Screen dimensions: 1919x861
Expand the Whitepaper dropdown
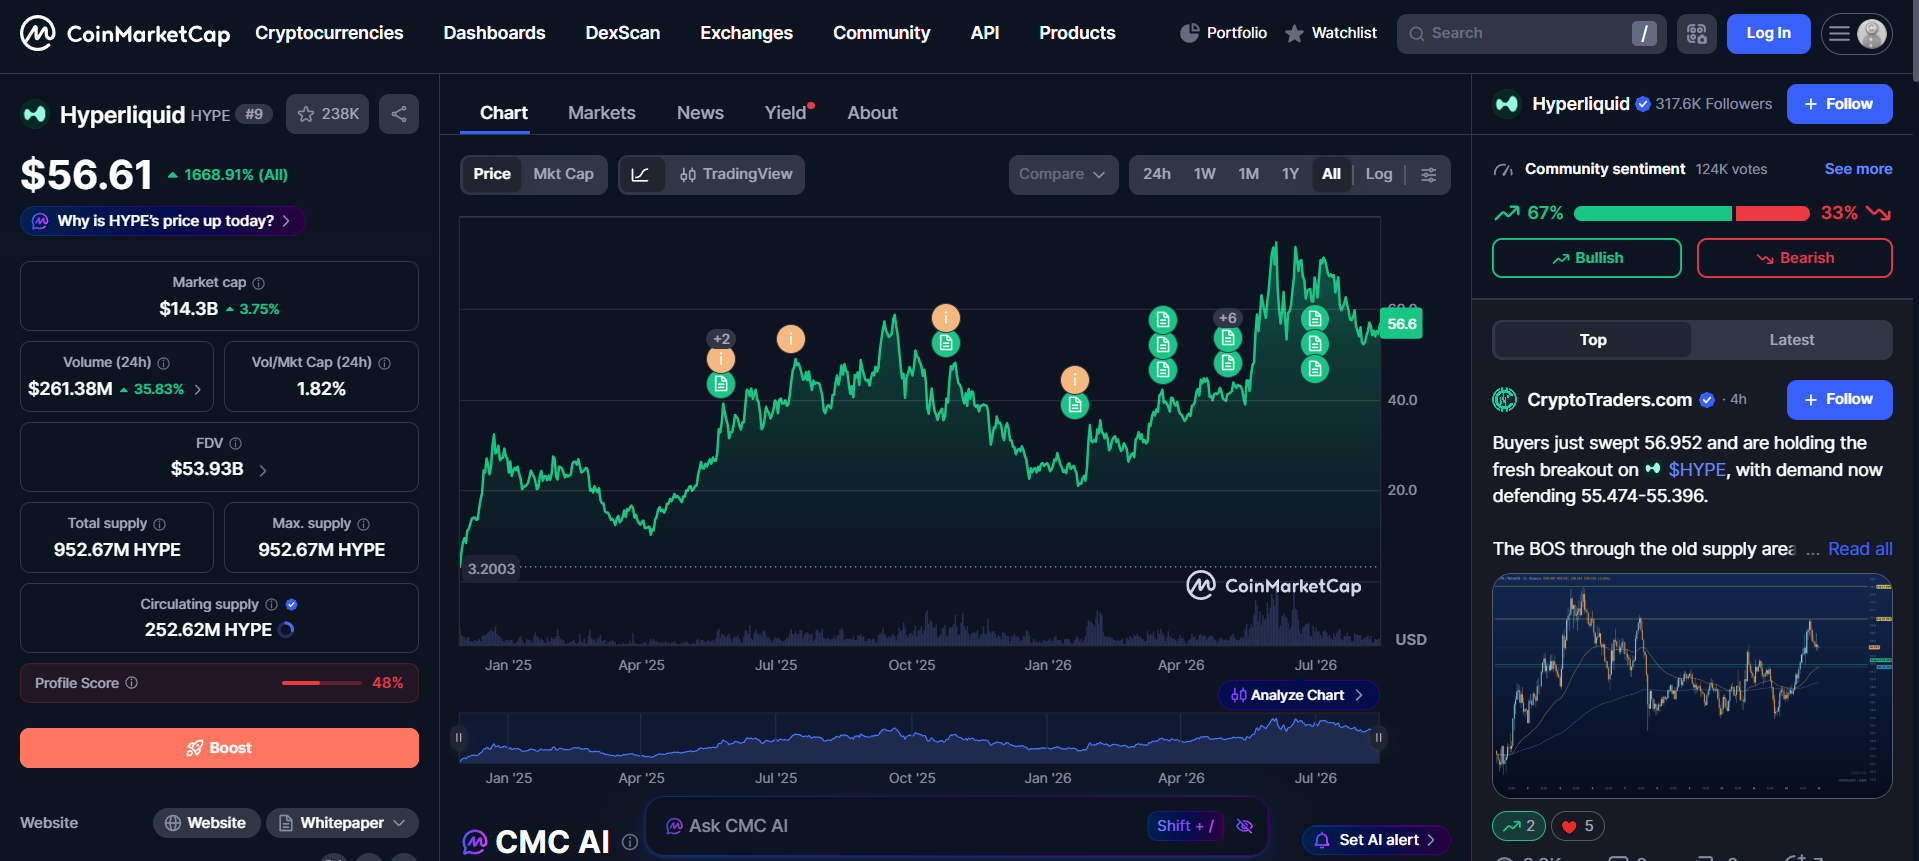[342, 823]
